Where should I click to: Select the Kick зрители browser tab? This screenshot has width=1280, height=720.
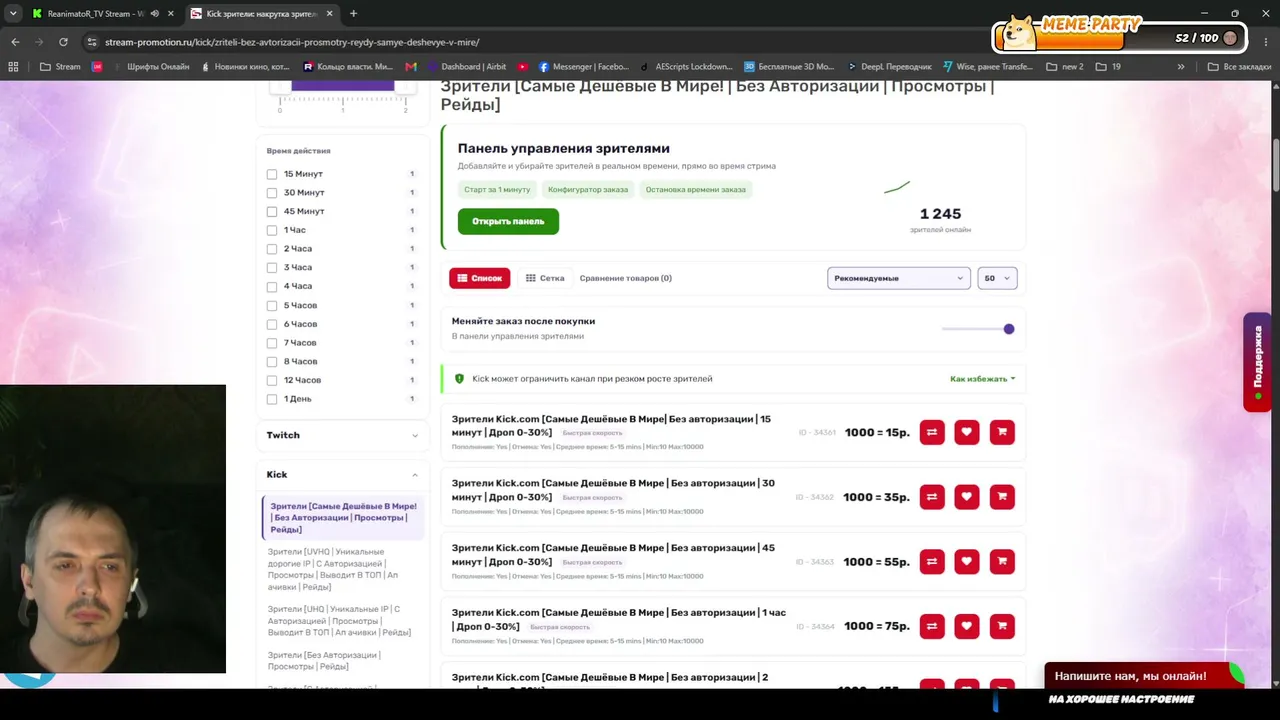(262, 14)
